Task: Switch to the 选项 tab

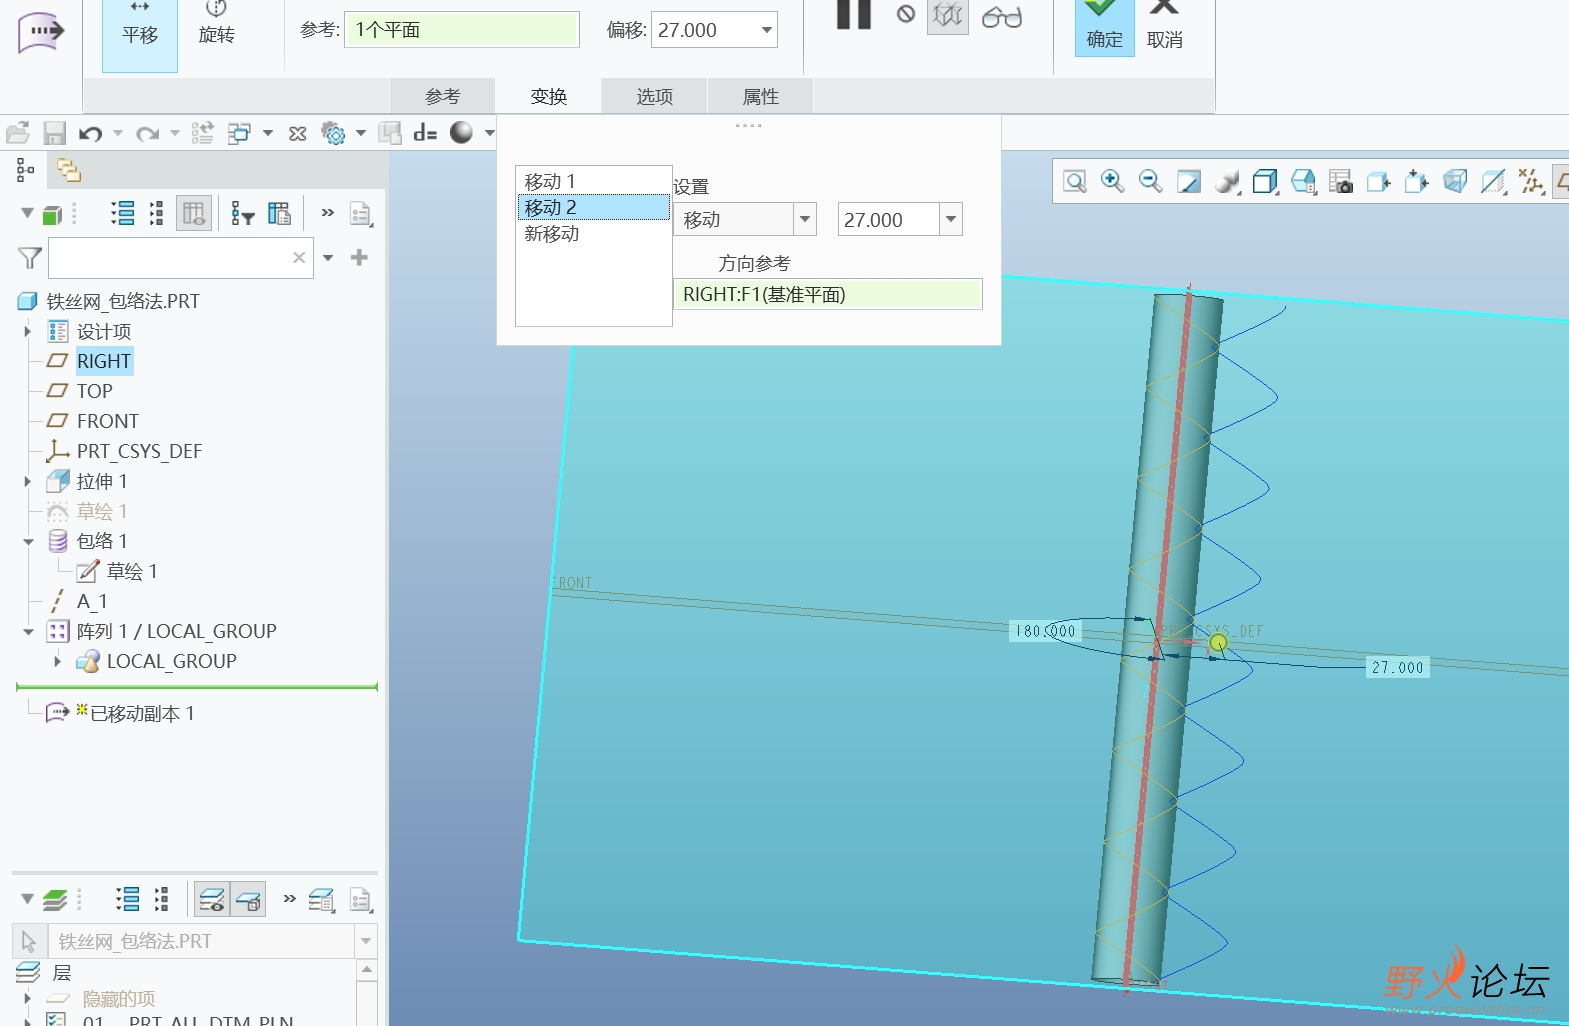Action: [x=655, y=96]
